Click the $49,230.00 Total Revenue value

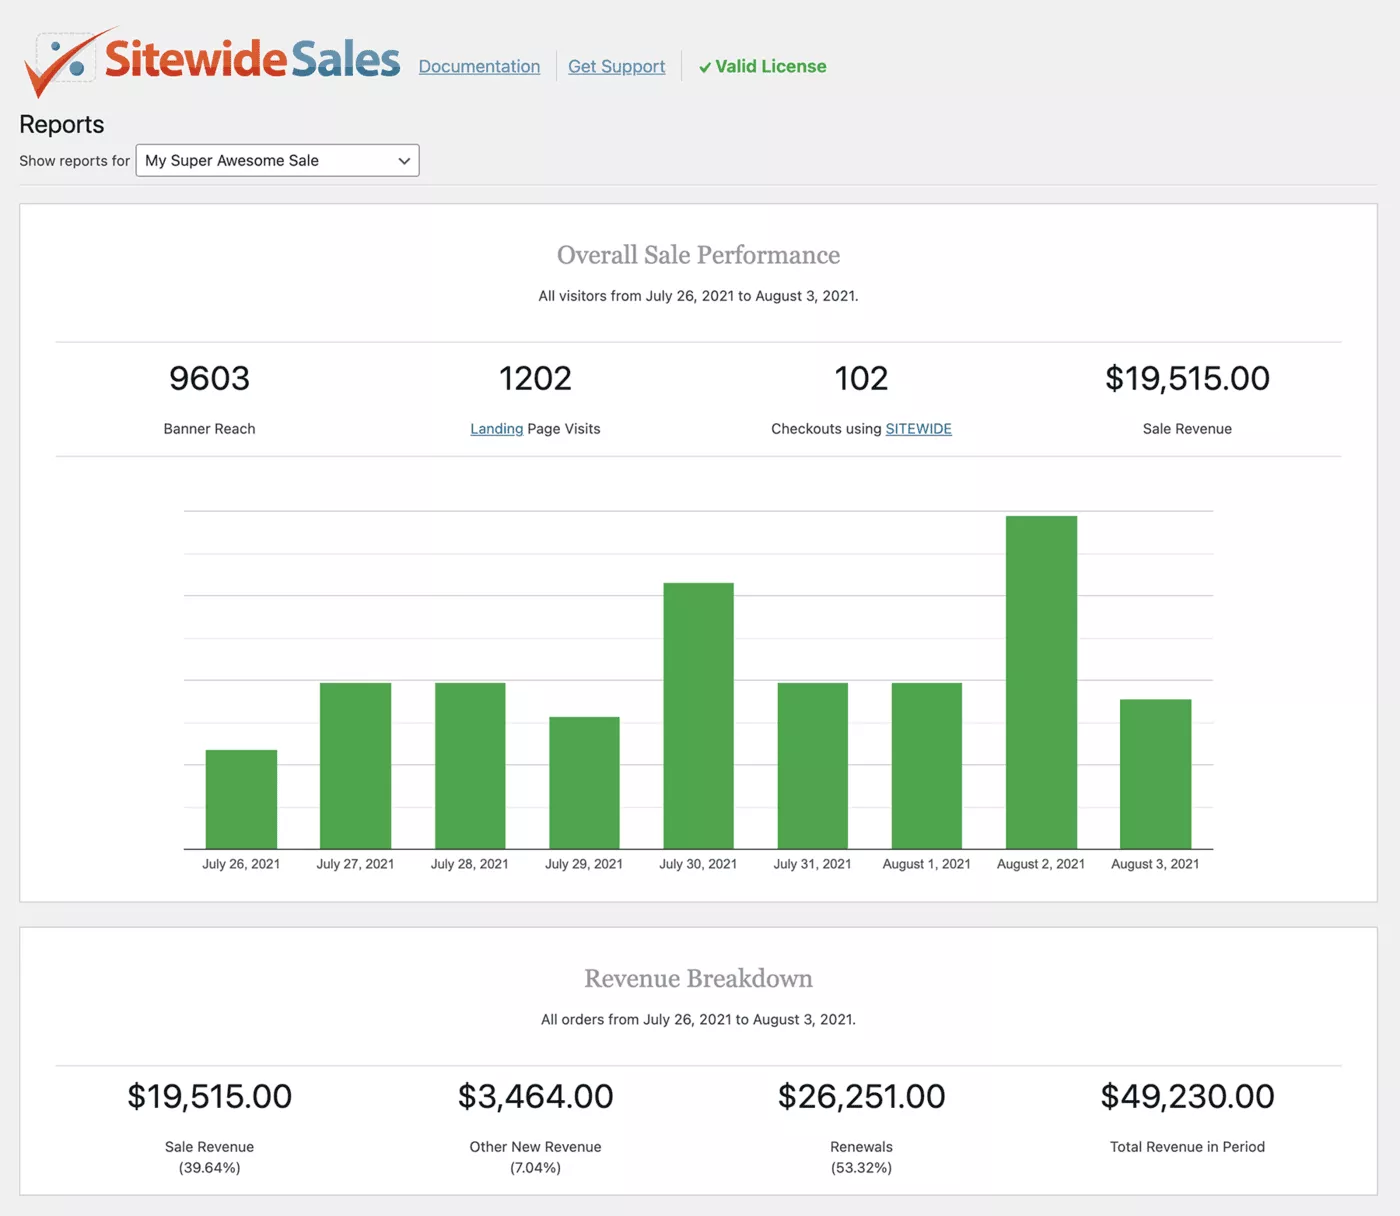(1187, 1096)
